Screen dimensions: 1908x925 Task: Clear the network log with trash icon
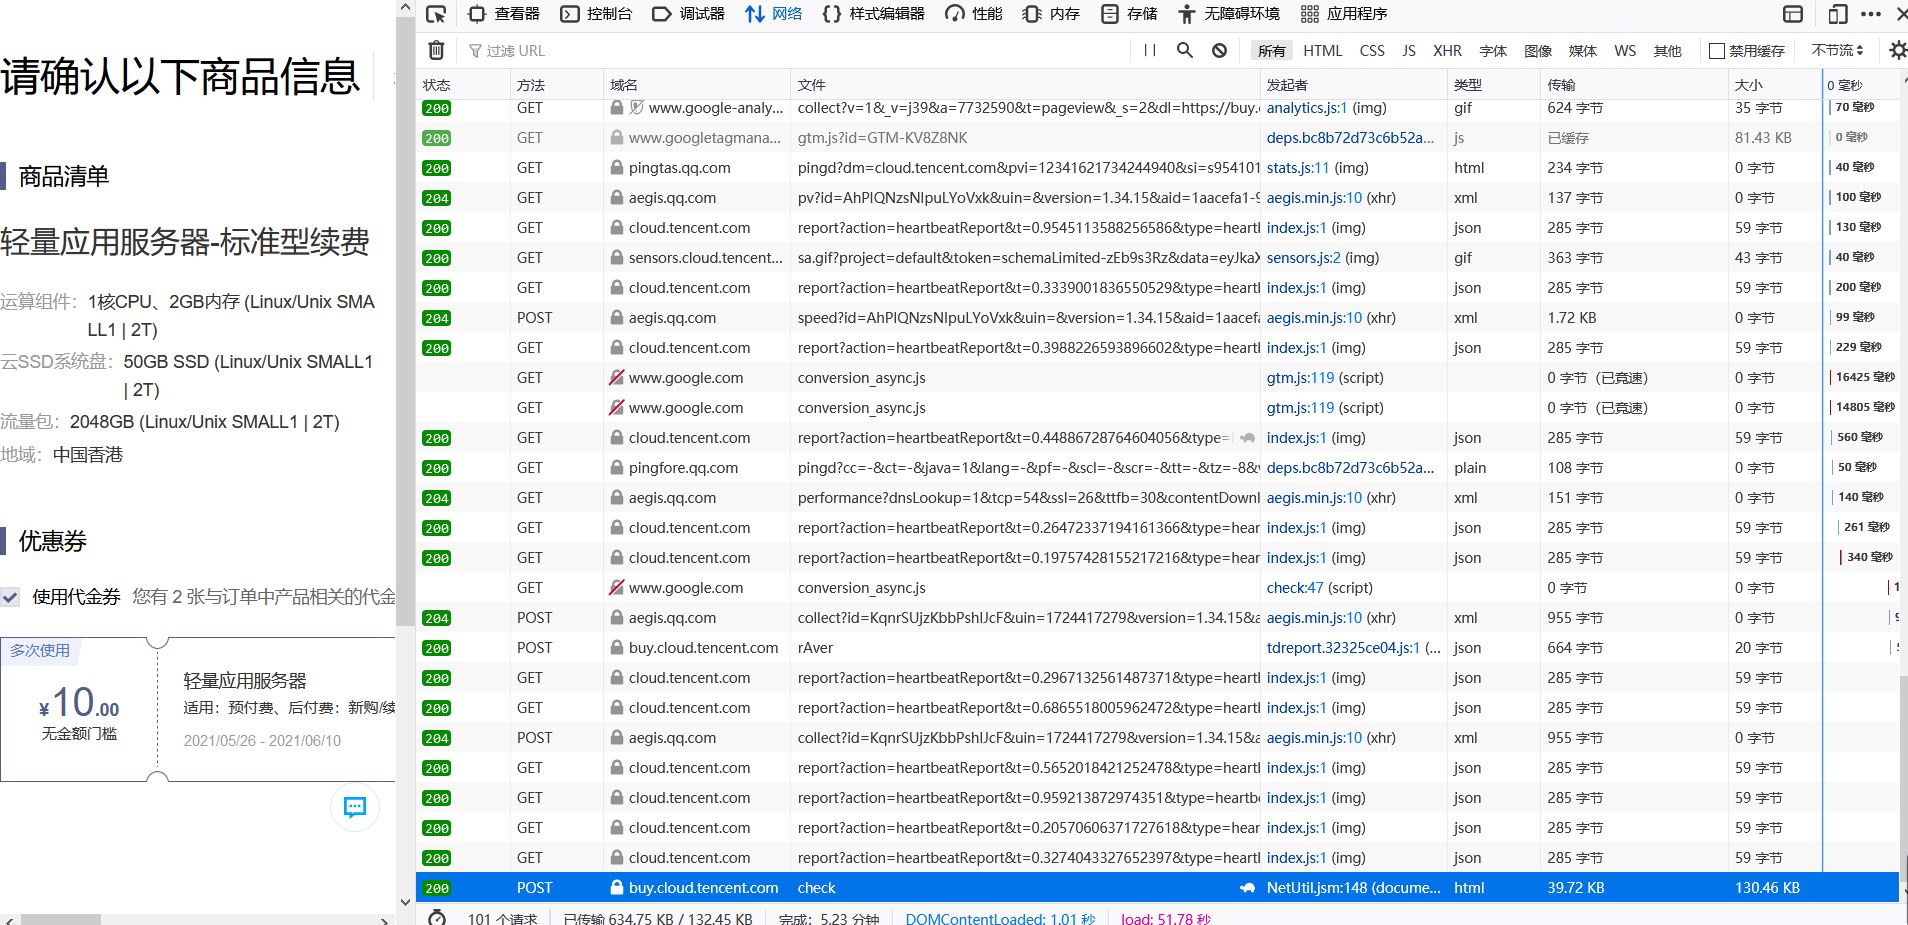[x=436, y=50]
